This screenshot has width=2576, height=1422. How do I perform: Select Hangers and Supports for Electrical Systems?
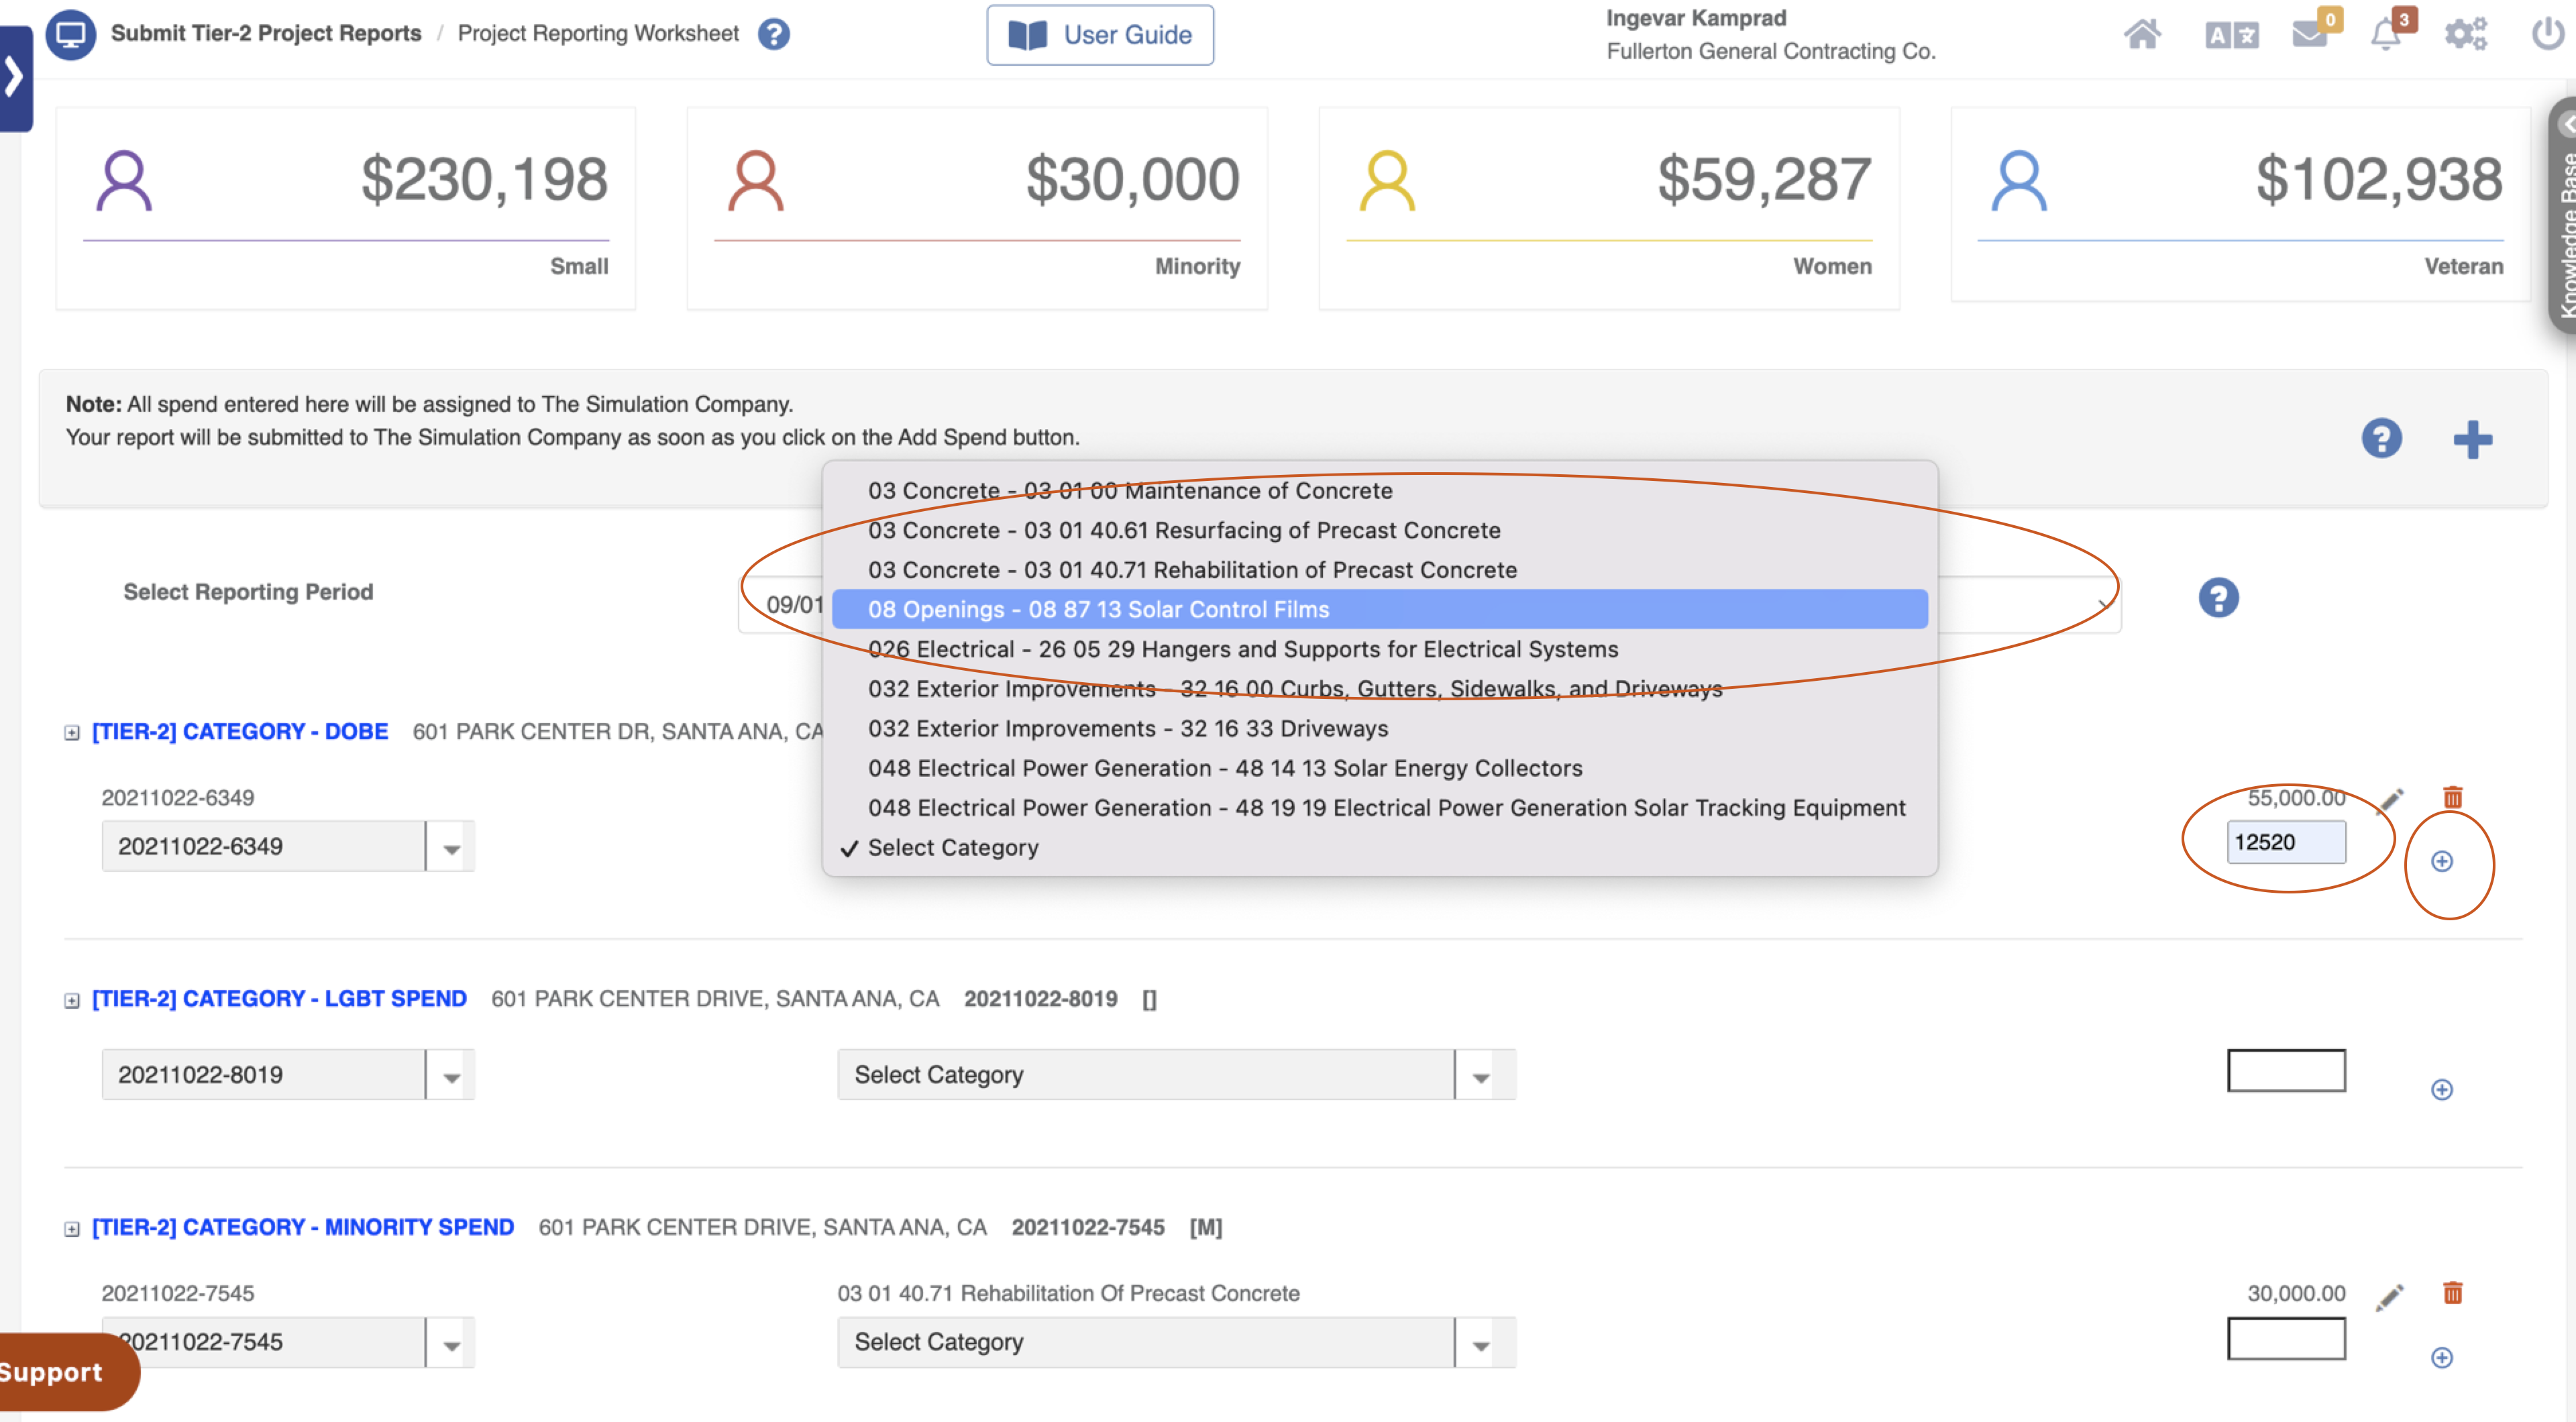(1380, 649)
